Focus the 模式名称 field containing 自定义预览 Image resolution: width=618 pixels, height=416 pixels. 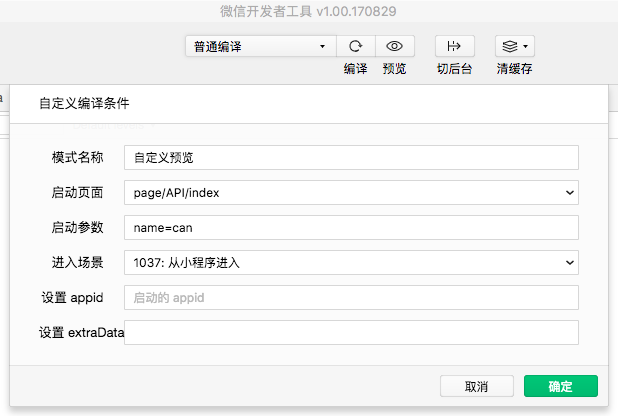pyautogui.click(x=351, y=157)
